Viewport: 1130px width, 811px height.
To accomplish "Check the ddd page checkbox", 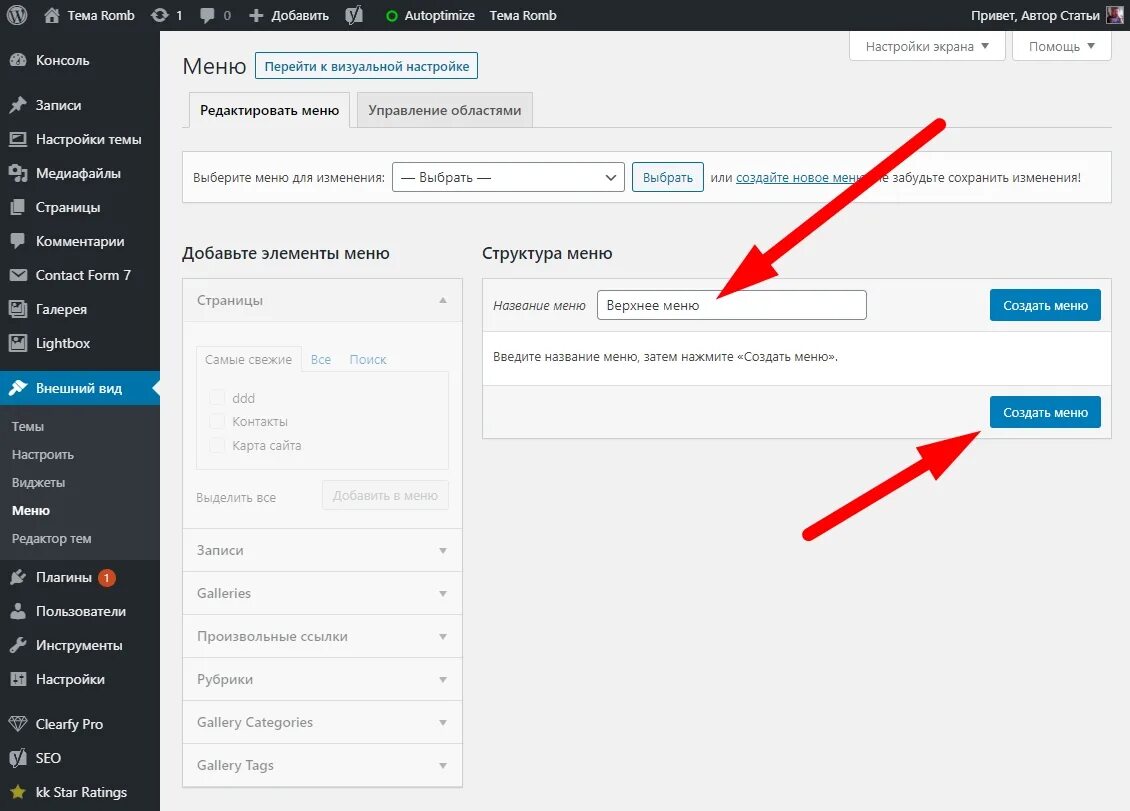I will coord(217,398).
